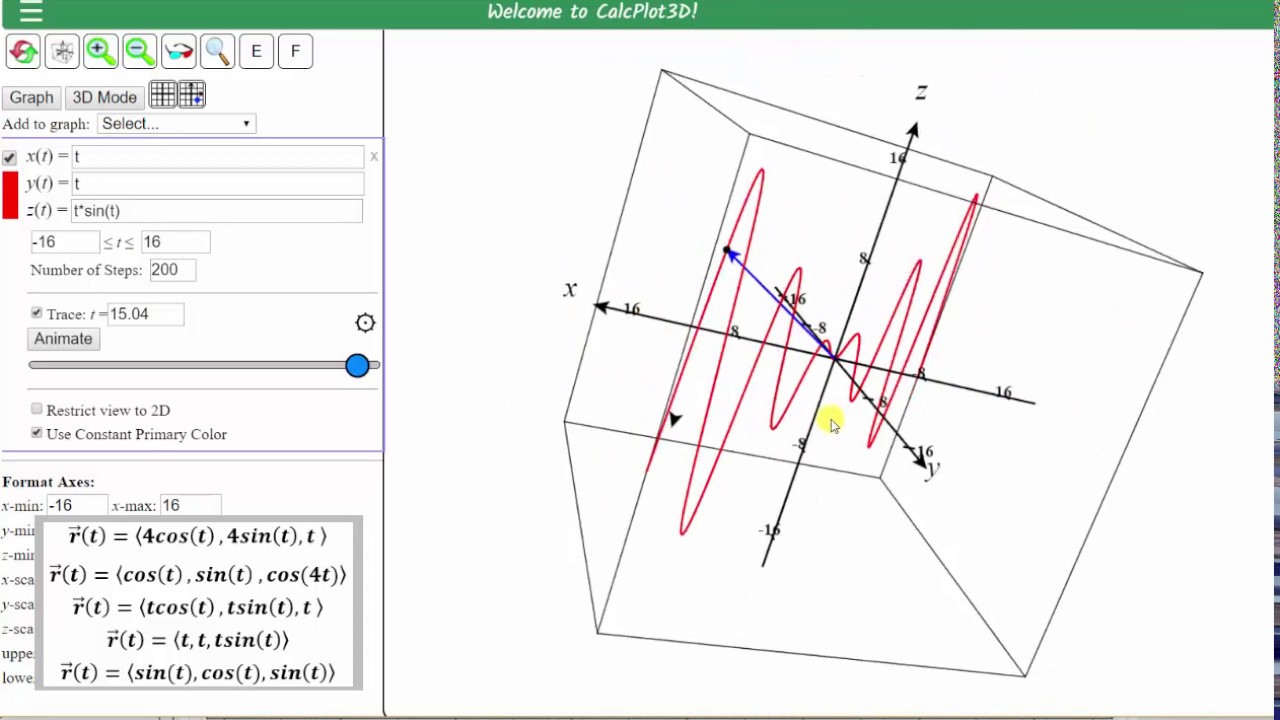Enable Restrict view to 2D
Image resolution: width=1280 pixels, height=720 pixels.
coord(36,410)
